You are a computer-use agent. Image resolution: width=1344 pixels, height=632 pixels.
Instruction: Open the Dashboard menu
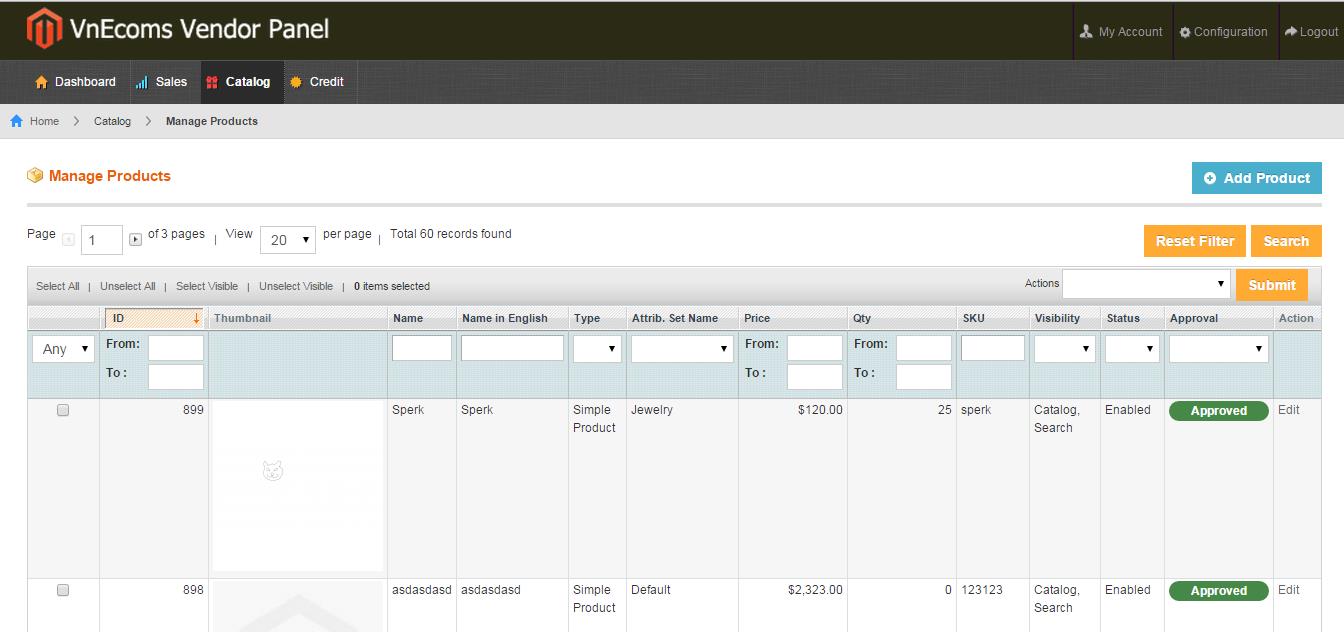pyautogui.click(x=75, y=82)
